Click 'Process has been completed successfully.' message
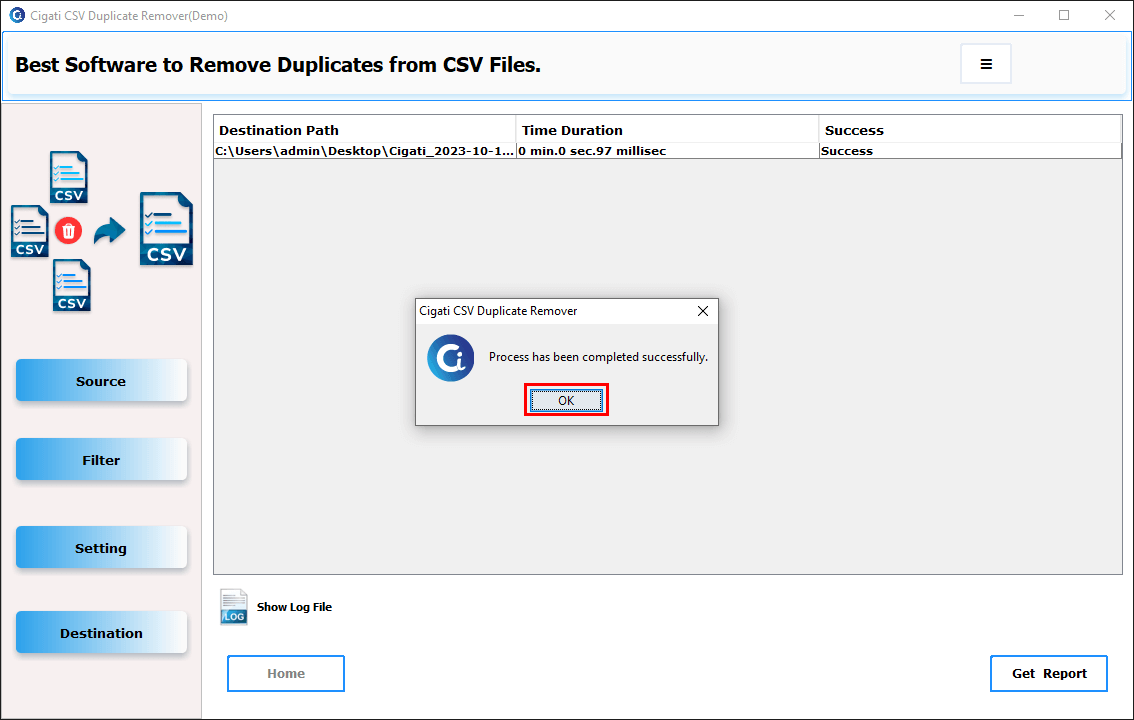The width and height of the screenshot is (1134, 720). pyautogui.click(x=598, y=356)
